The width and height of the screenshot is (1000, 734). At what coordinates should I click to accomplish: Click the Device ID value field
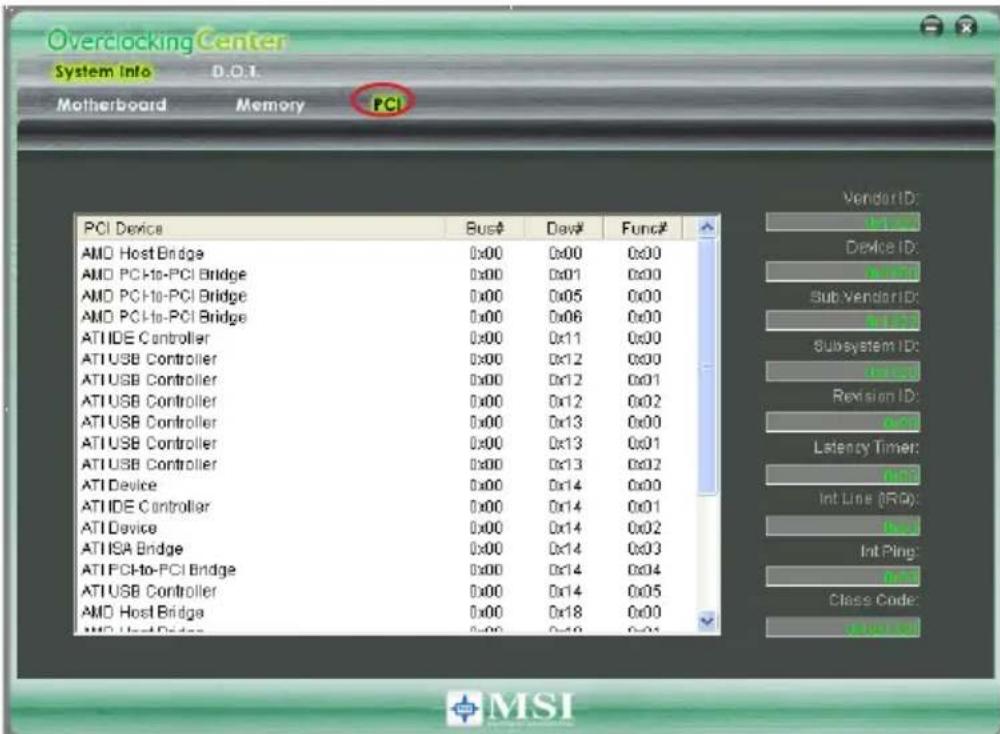pyautogui.click(x=842, y=272)
